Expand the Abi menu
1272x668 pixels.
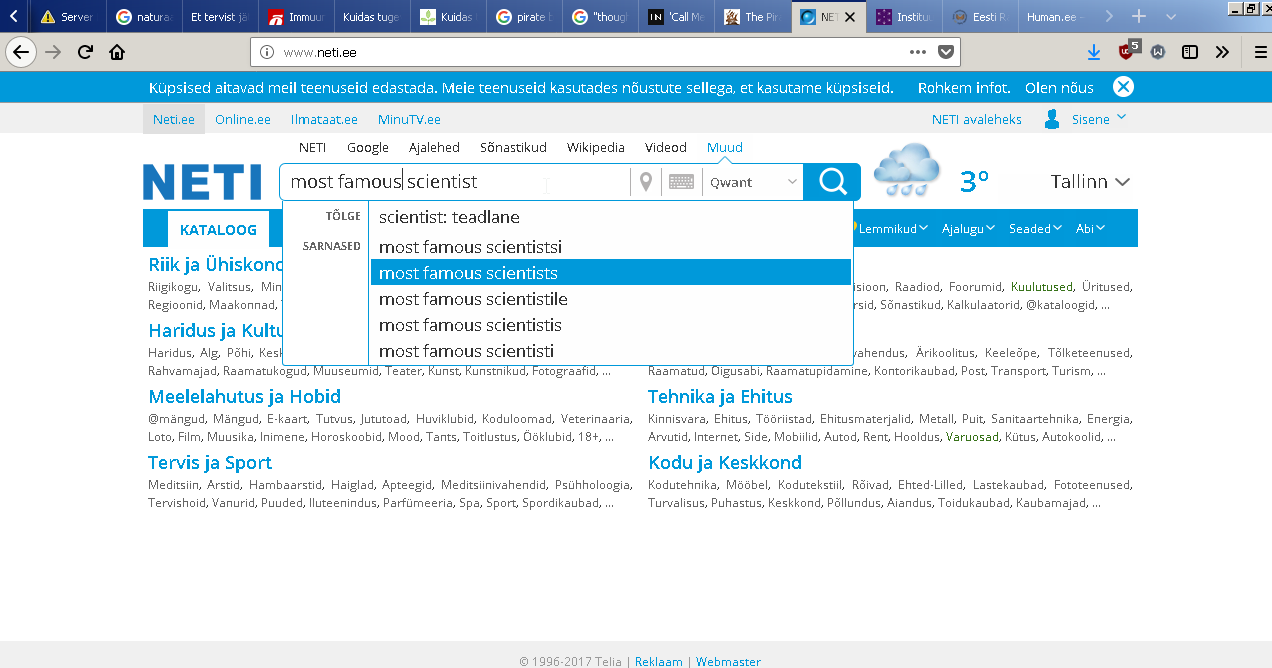(x=1090, y=229)
